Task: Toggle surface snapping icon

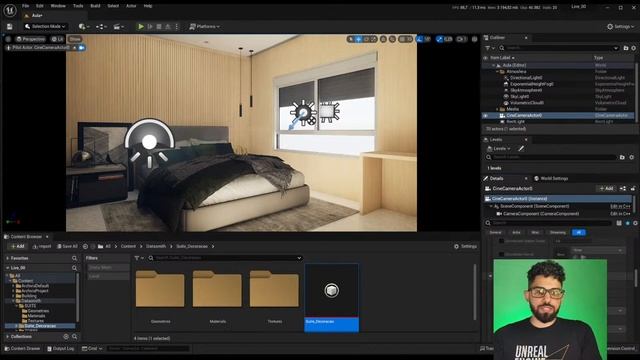Action: pos(392,39)
